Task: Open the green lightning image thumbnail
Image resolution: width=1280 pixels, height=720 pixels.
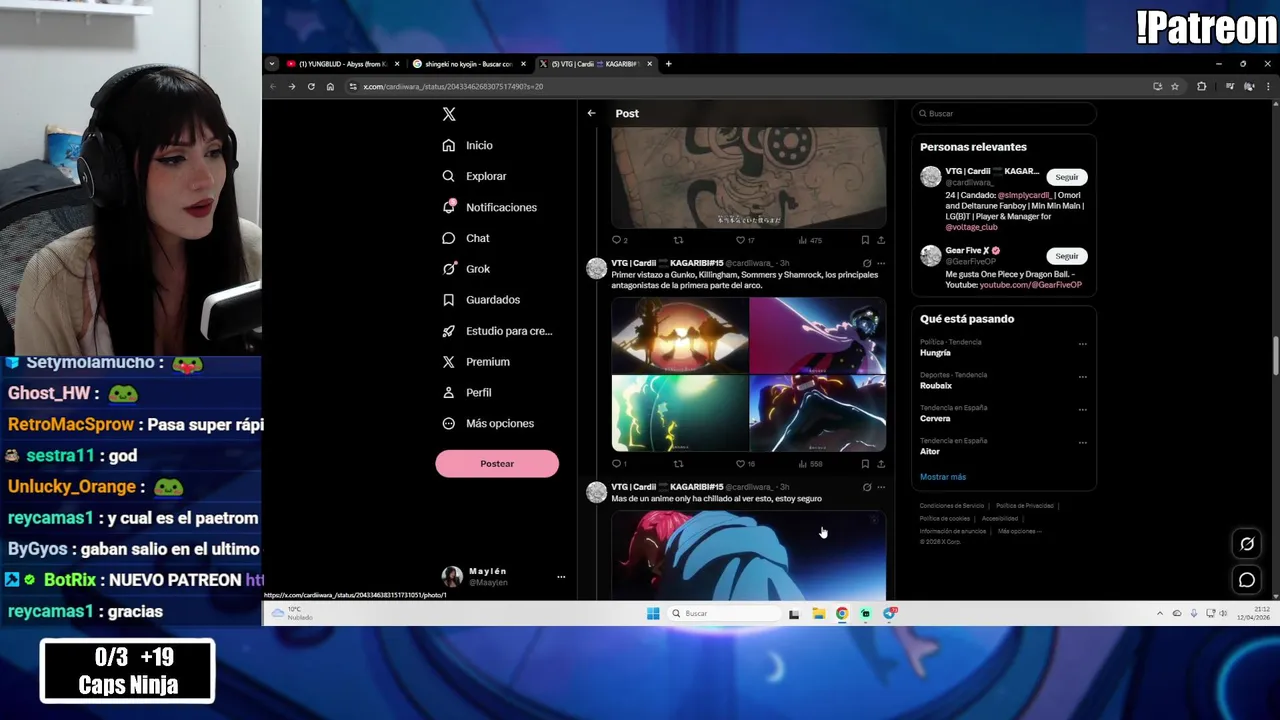Action: [680, 414]
